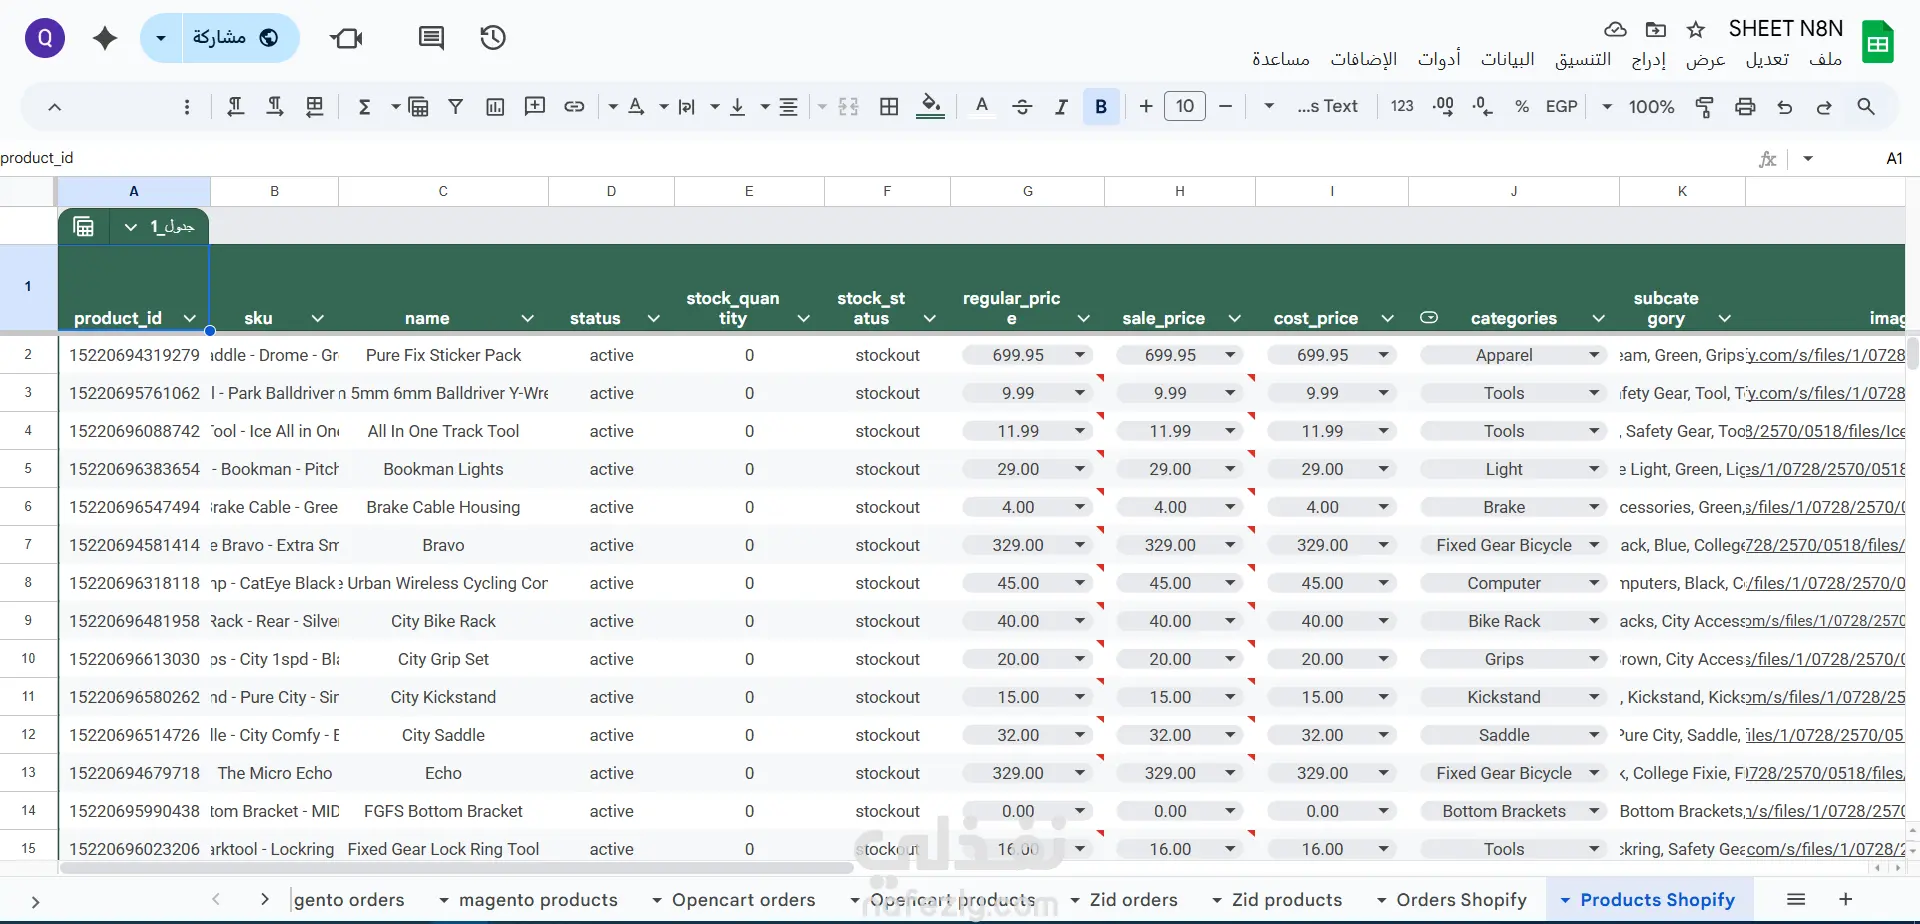This screenshot has height=924, width=1920.
Task: Toggle bold formatting button
Action: click(1101, 107)
